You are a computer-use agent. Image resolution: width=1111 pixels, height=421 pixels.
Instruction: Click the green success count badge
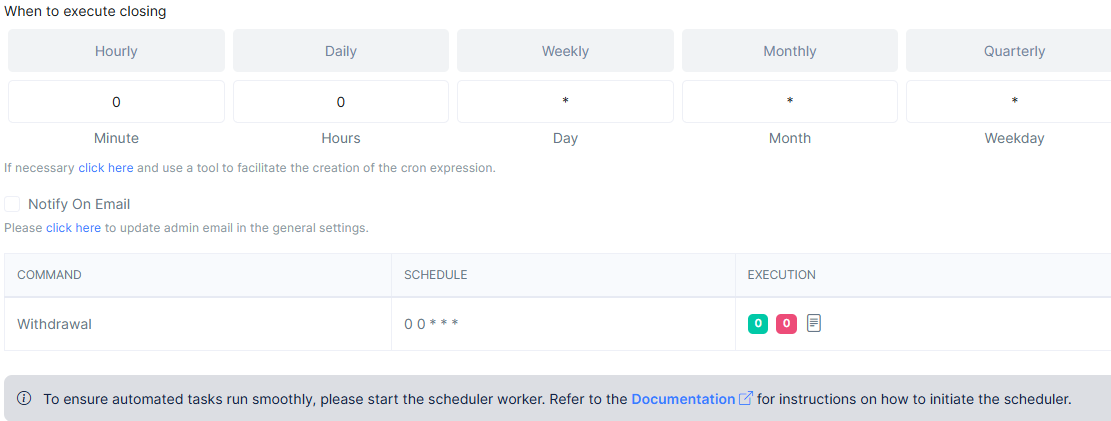tap(758, 324)
